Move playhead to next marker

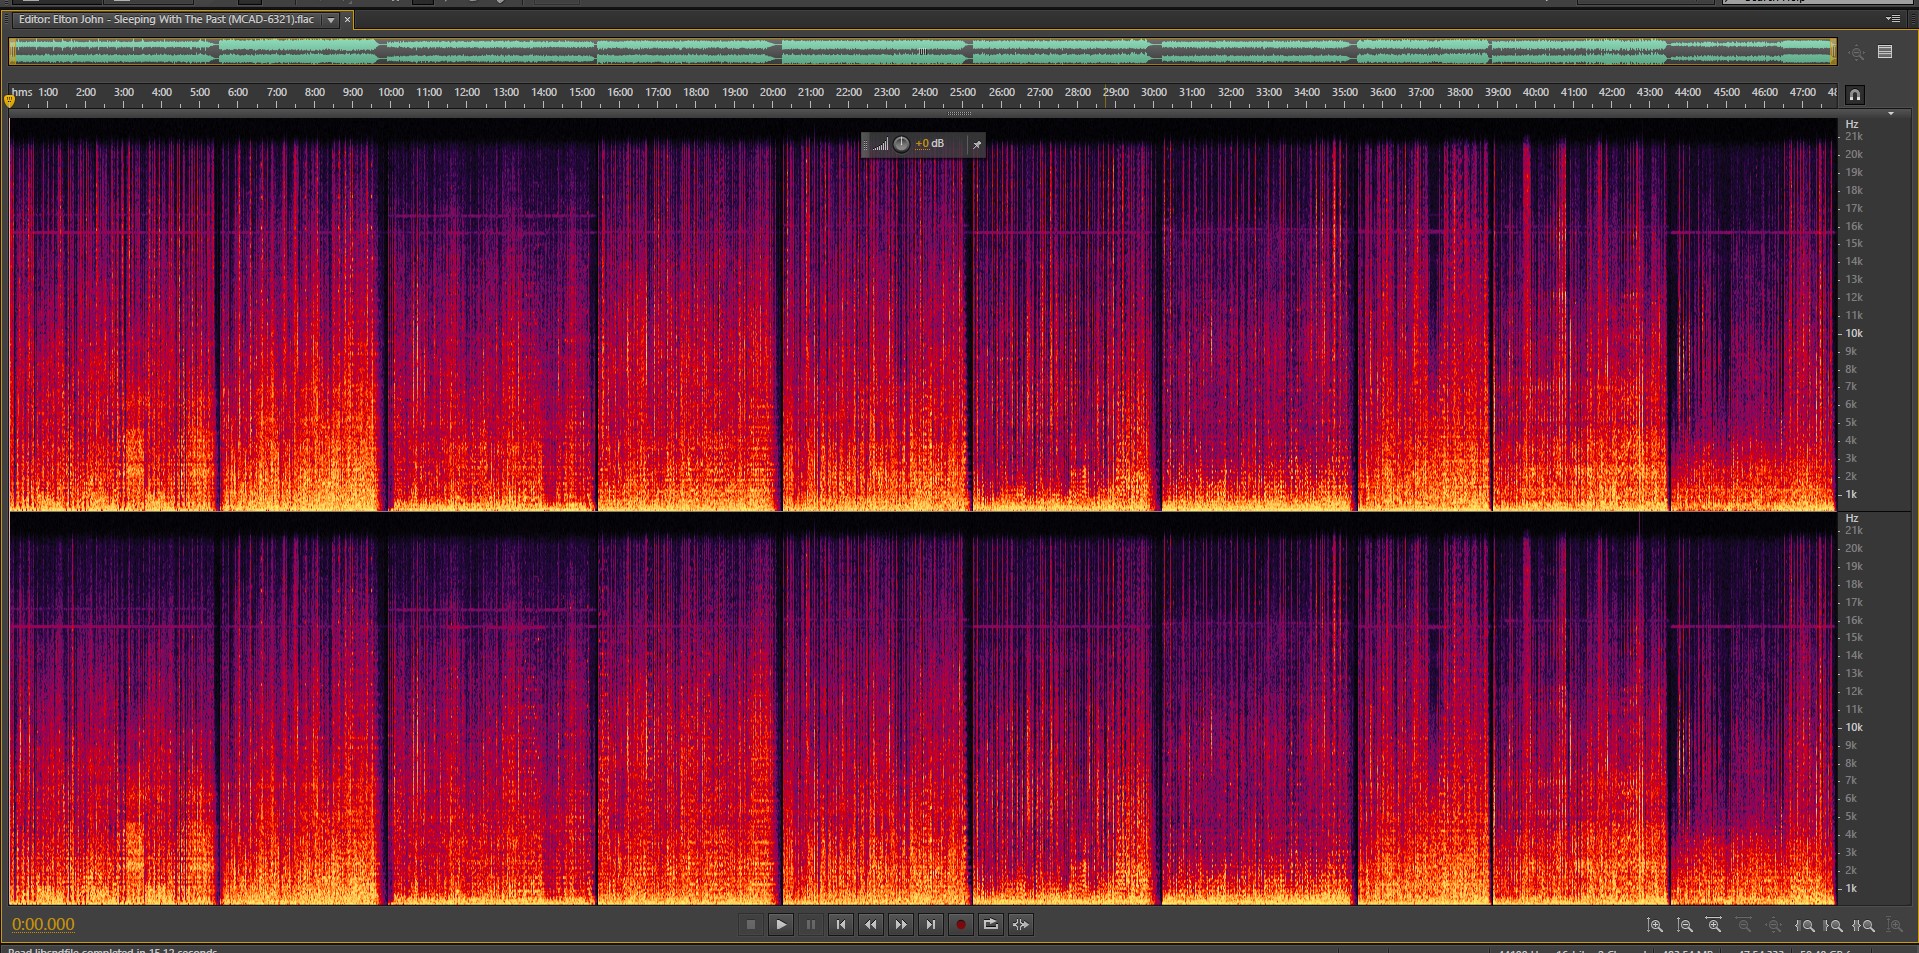coord(931,925)
